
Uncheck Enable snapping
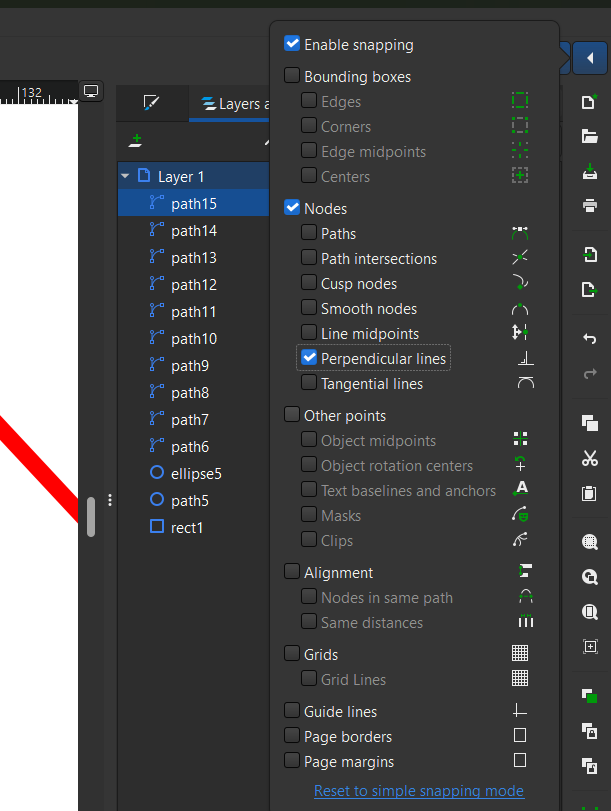tap(292, 43)
